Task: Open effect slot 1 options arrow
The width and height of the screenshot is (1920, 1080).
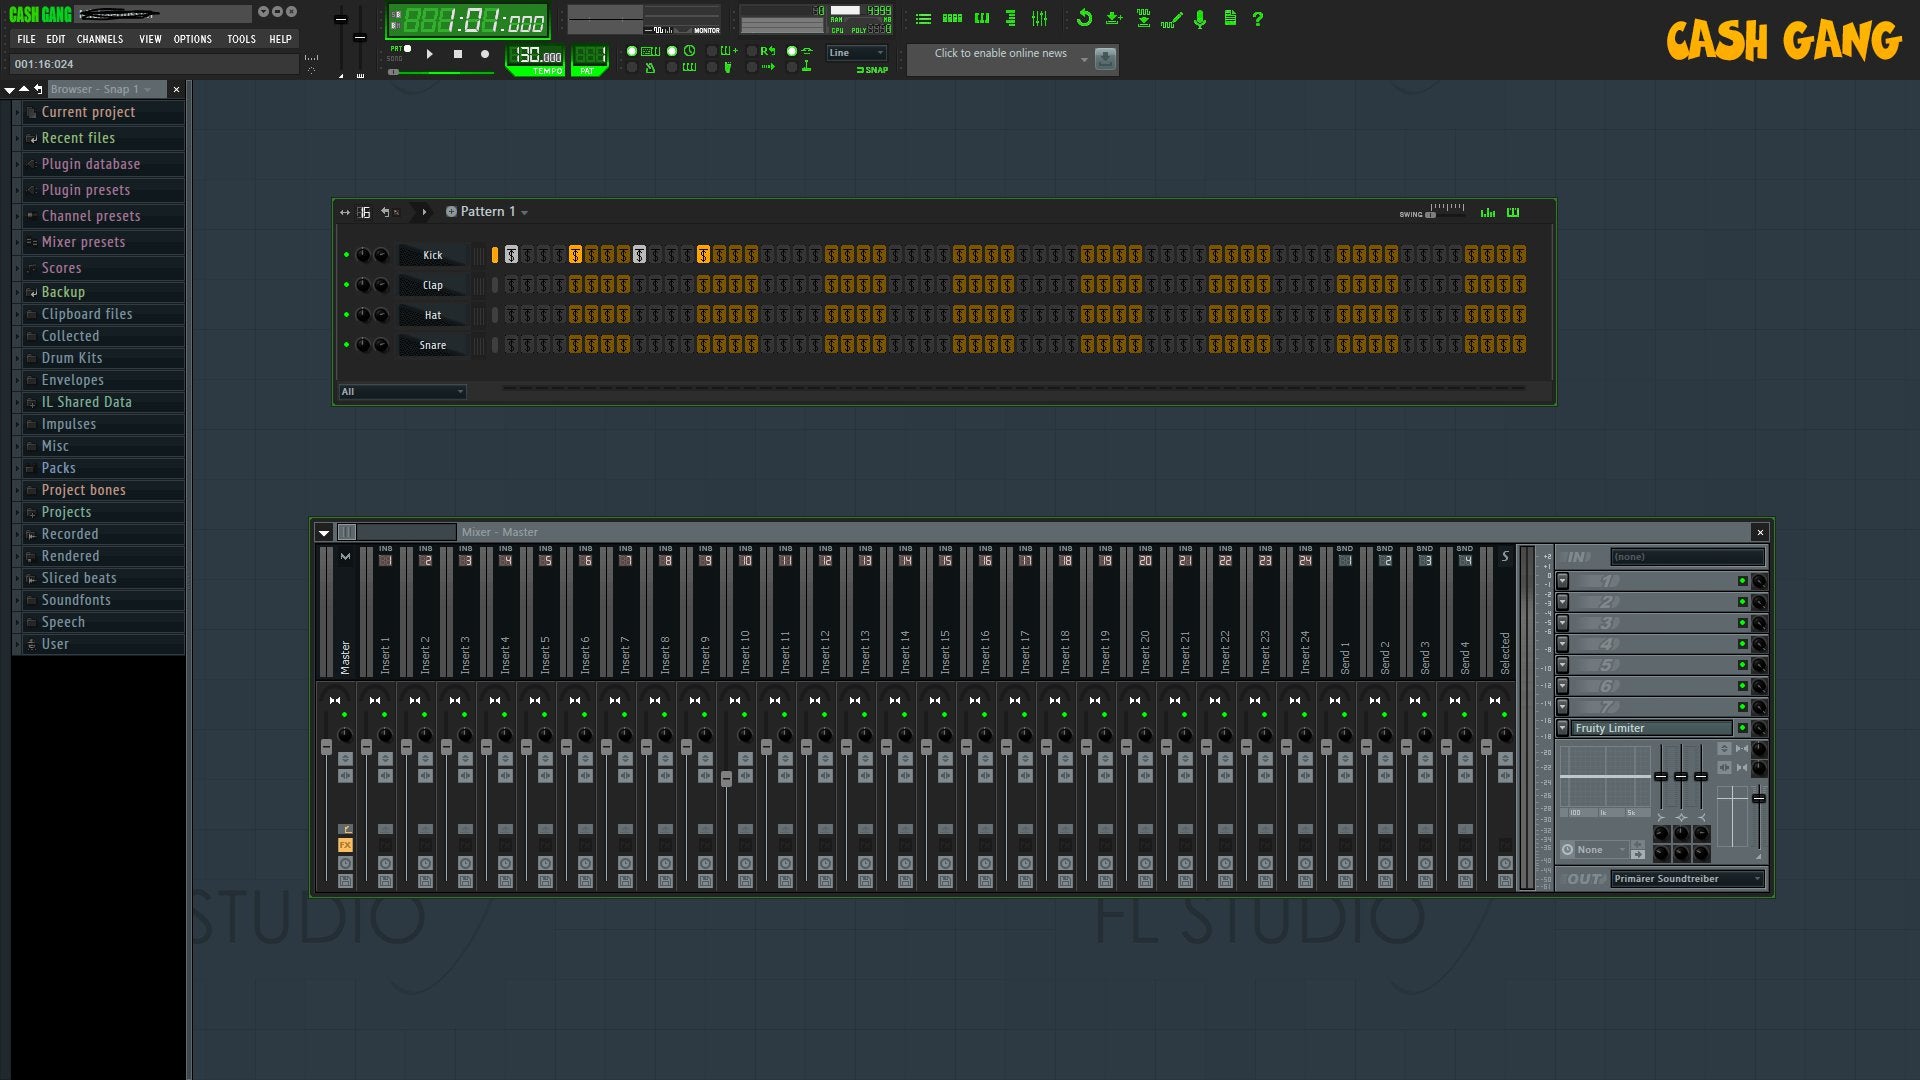Action: pos(1562,581)
